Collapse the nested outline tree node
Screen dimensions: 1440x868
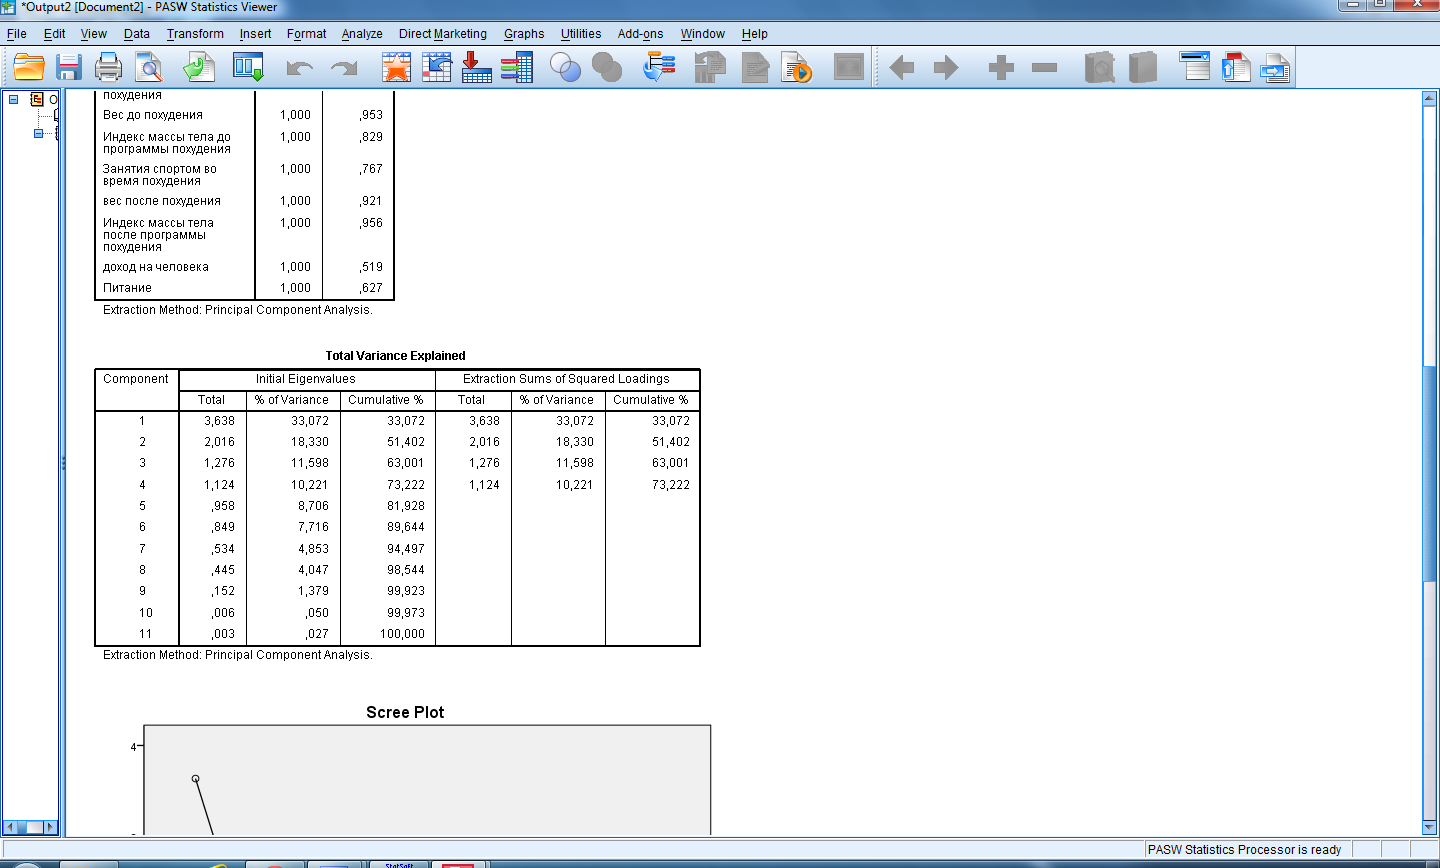[39, 133]
